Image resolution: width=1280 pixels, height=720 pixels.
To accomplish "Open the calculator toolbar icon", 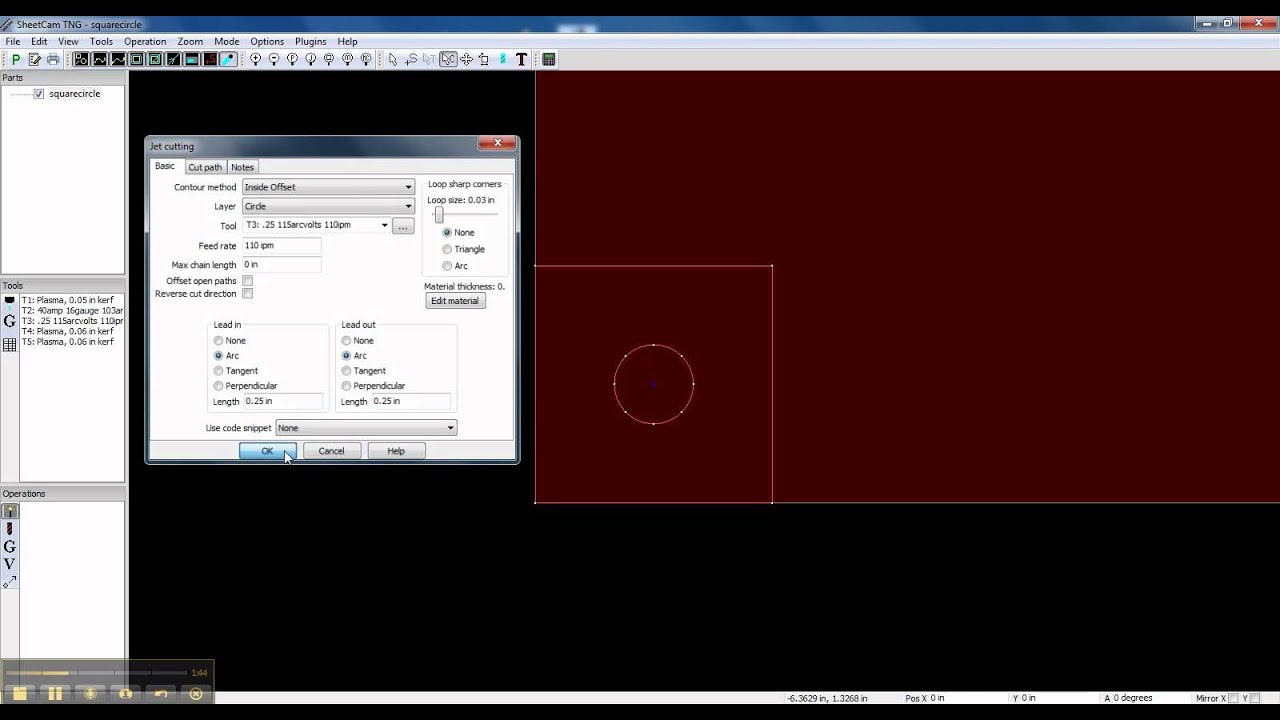I will point(548,59).
